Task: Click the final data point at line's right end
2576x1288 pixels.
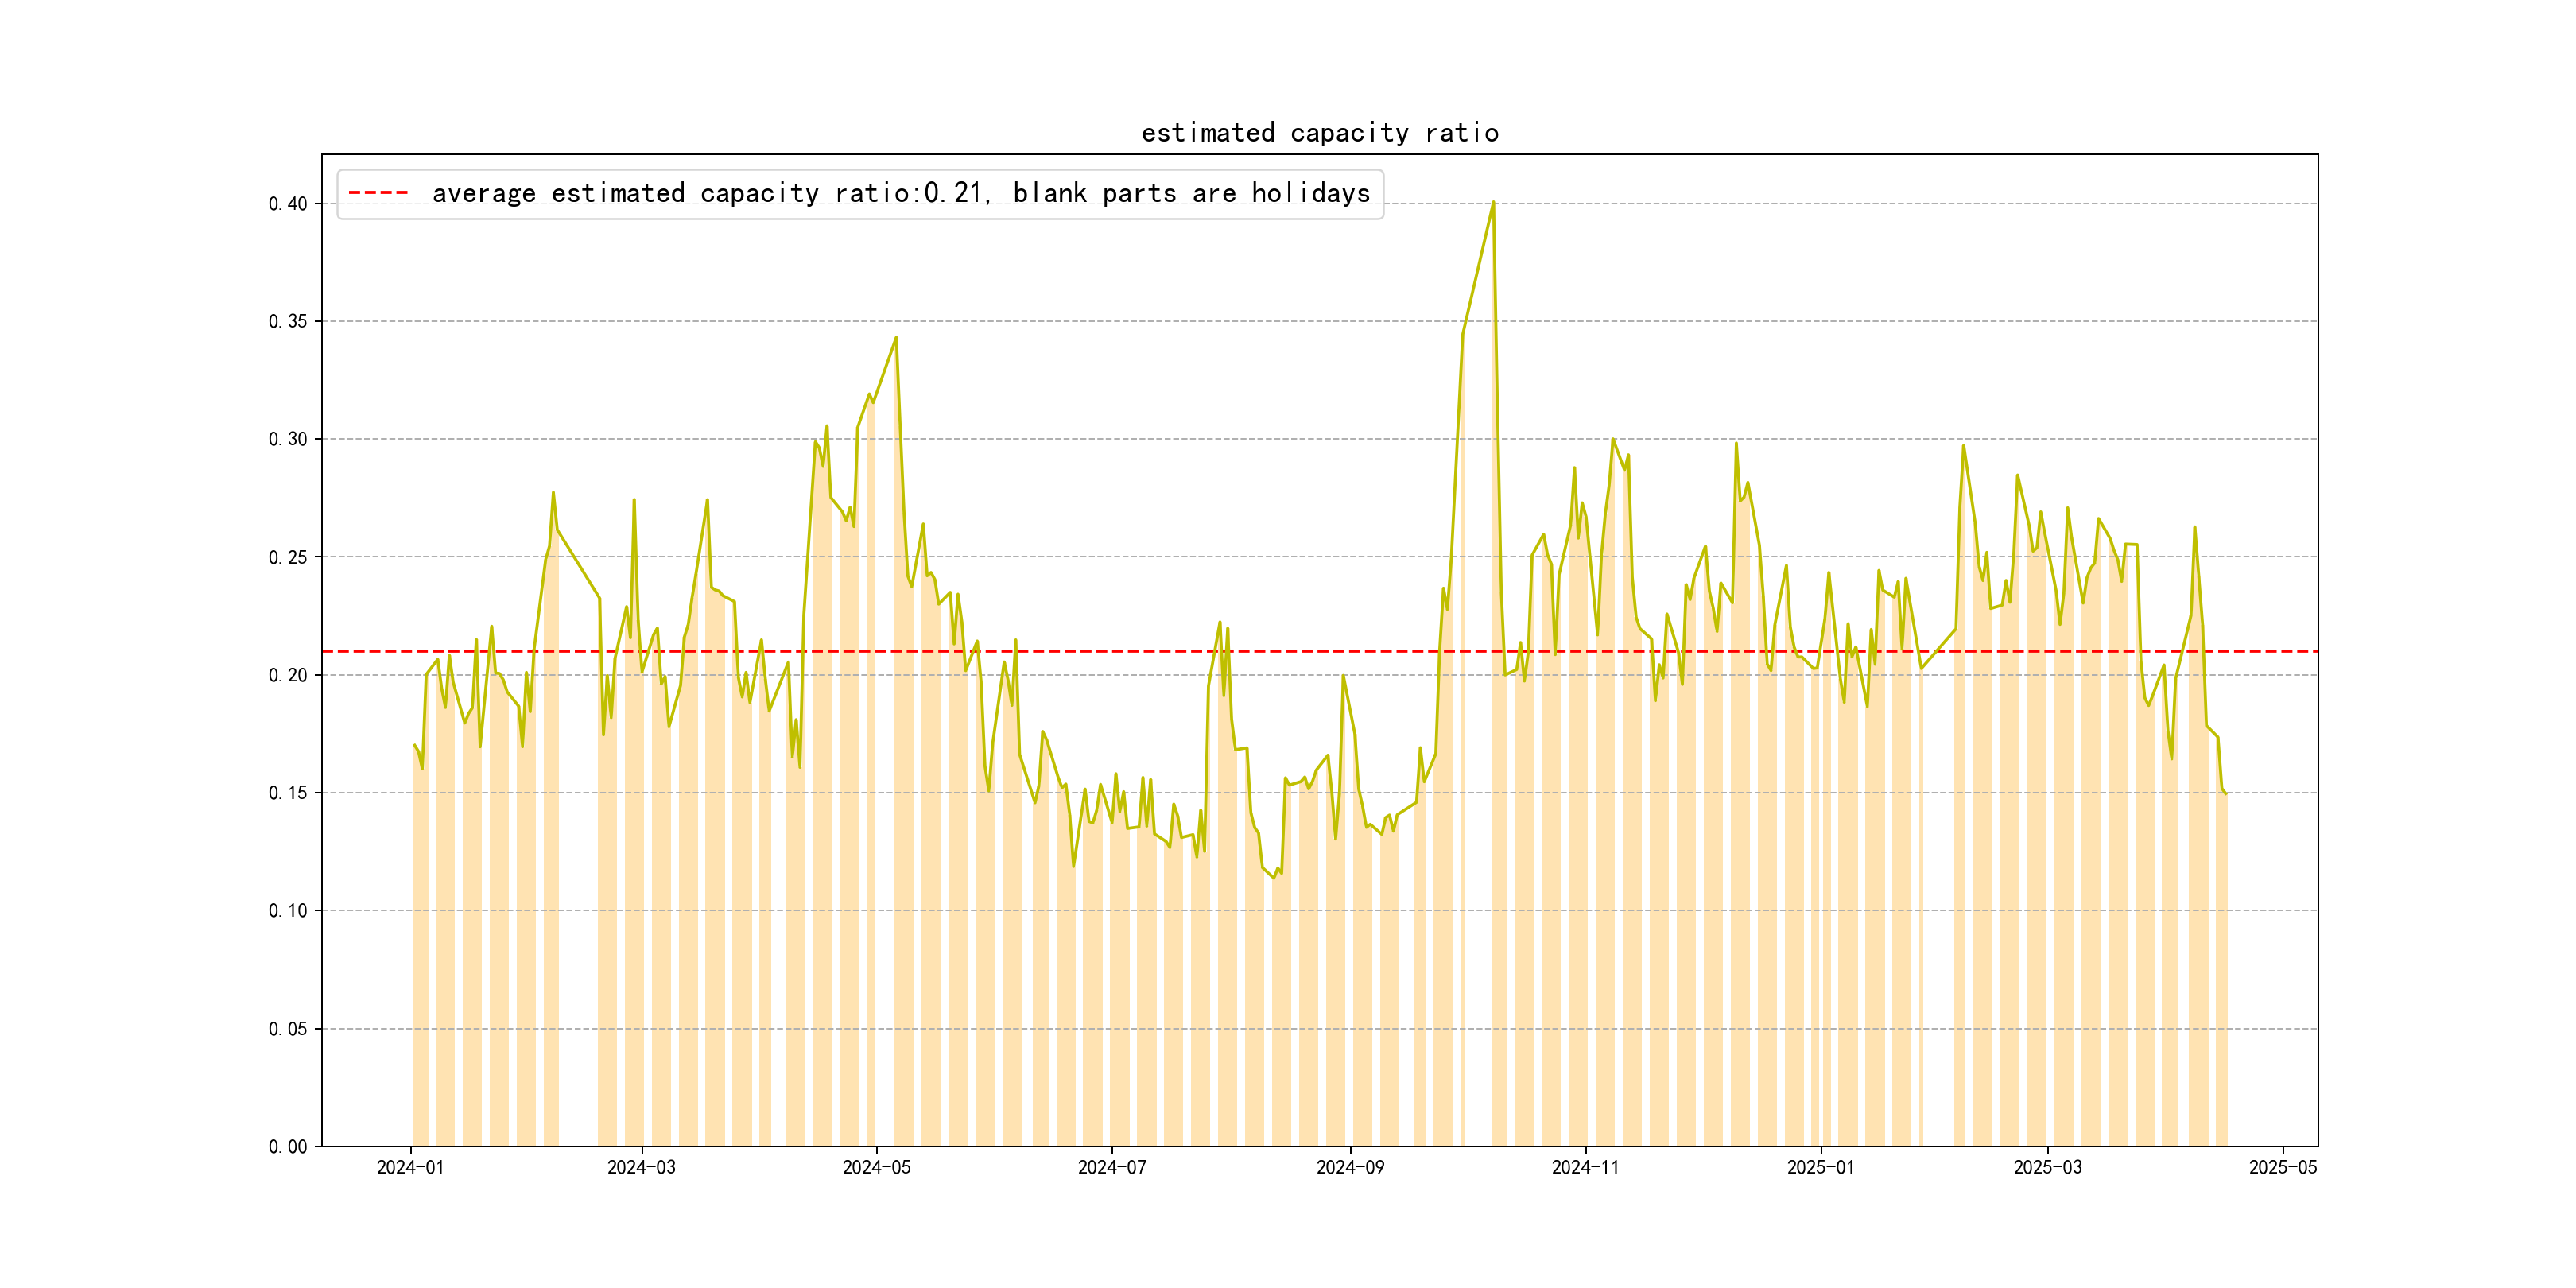Action: click(2226, 794)
